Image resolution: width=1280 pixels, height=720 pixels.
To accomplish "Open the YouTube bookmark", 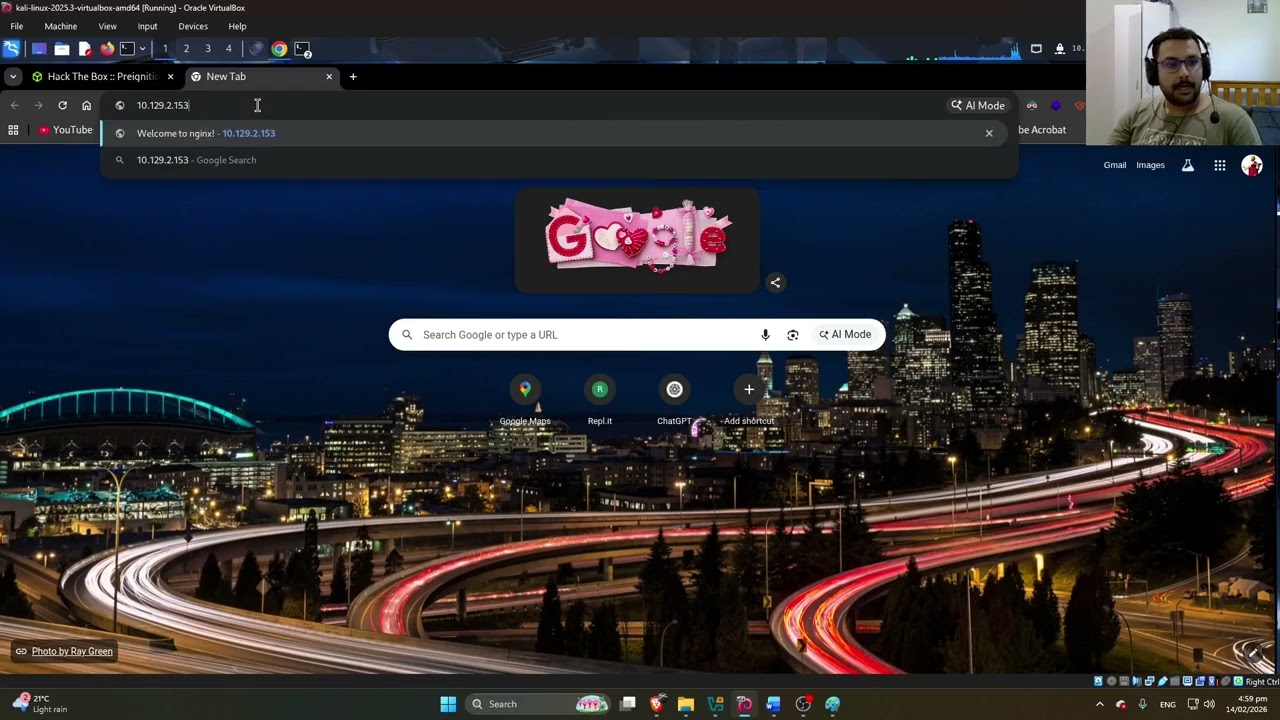I will point(66,130).
